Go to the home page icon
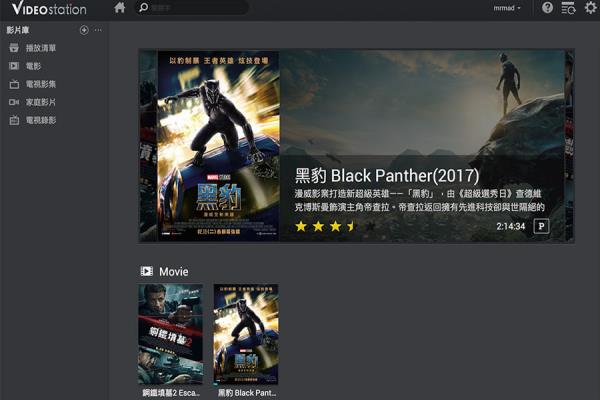The width and height of the screenshot is (600, 400). 120,7
